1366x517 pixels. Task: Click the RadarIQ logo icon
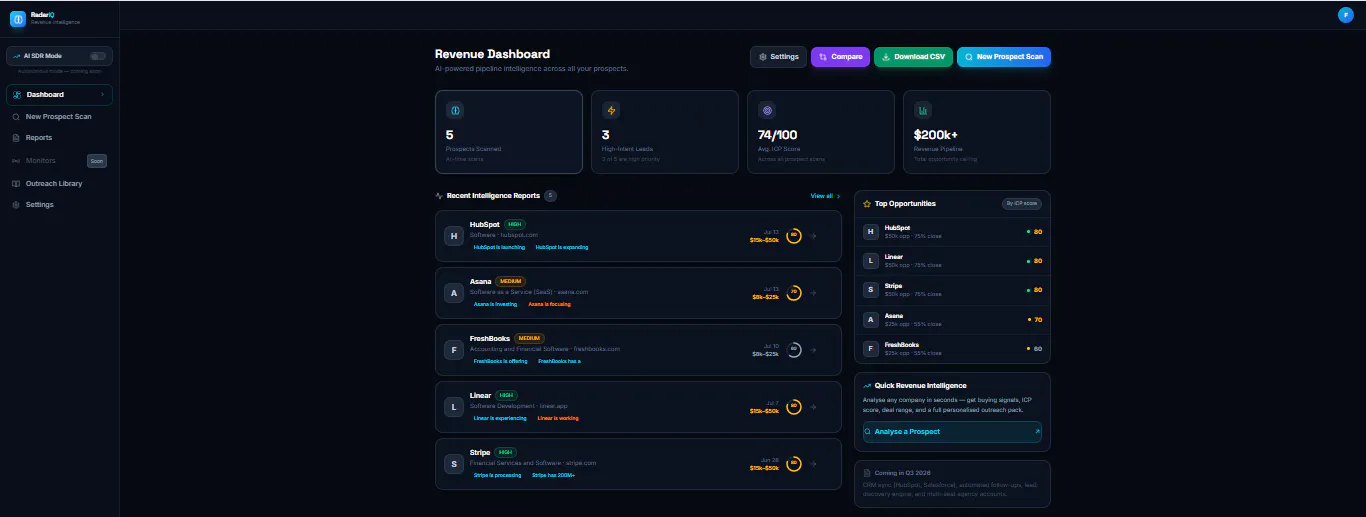[17, 18]
